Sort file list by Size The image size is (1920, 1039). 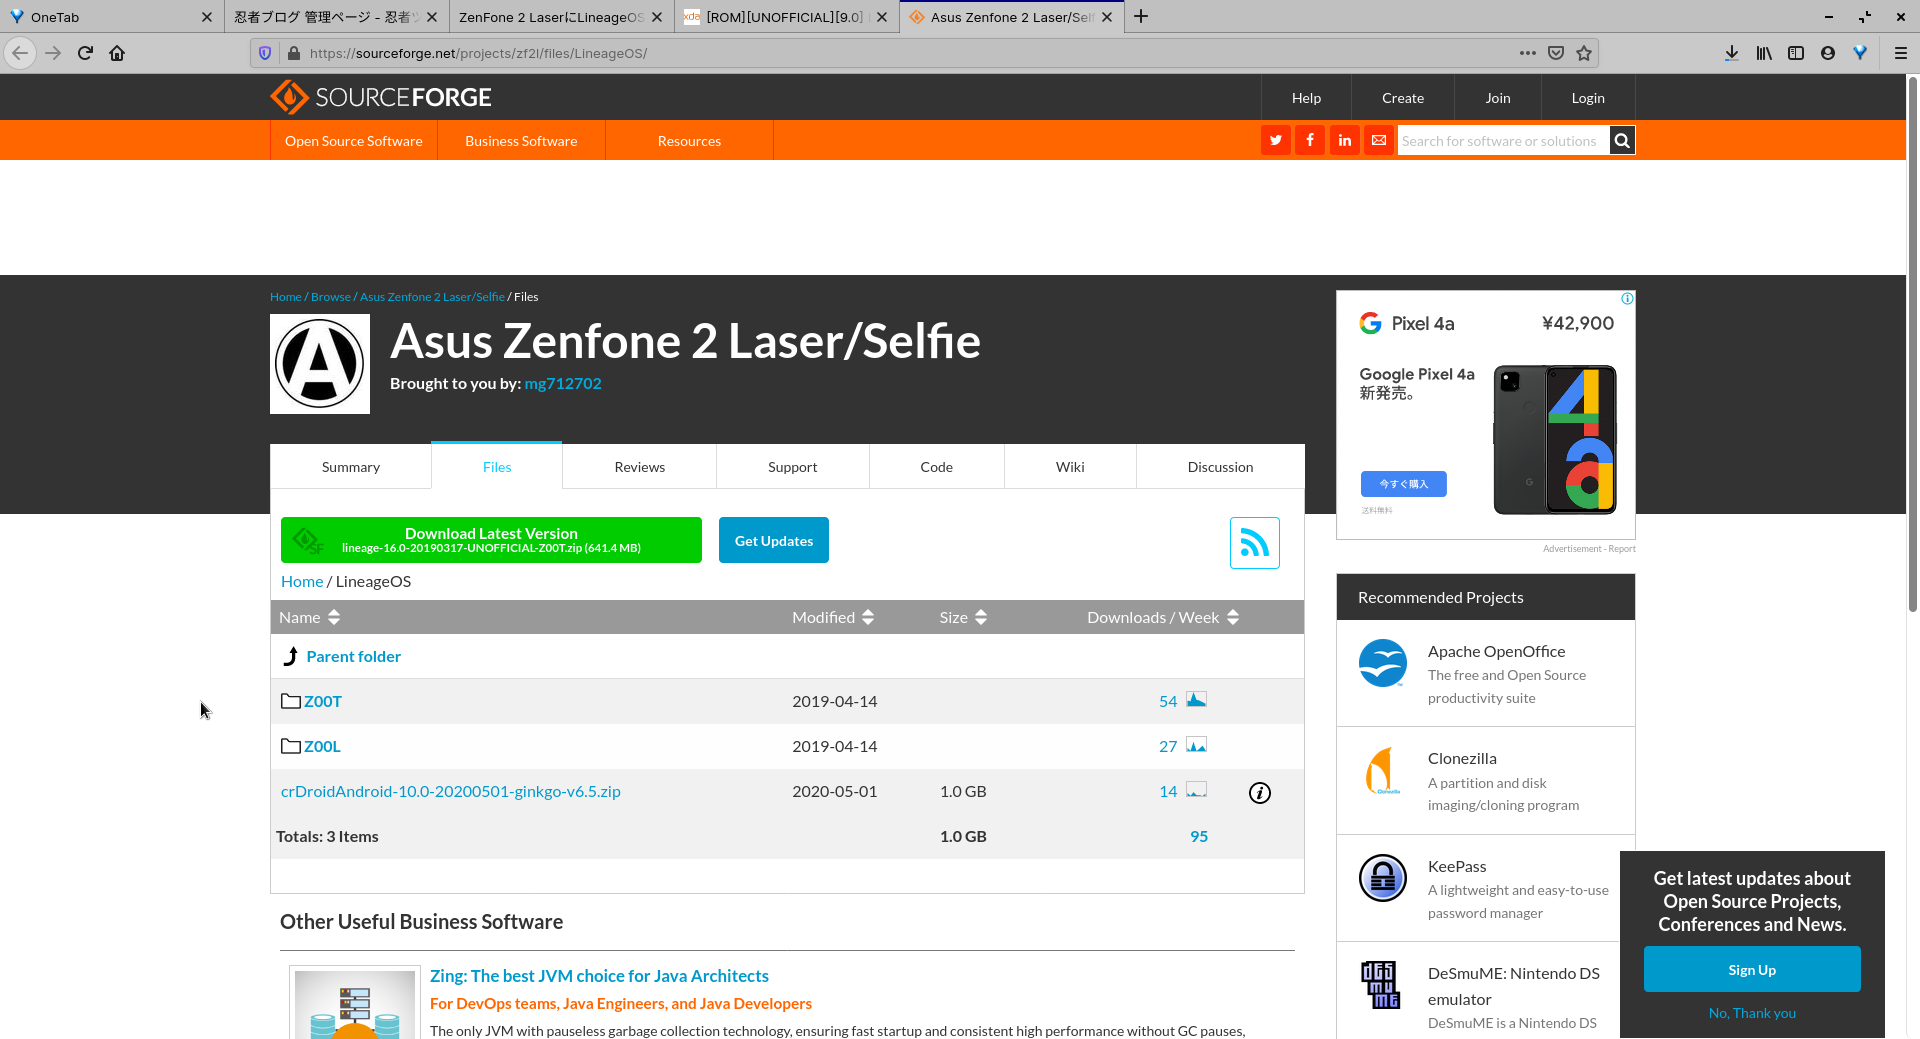click(963, 617)
